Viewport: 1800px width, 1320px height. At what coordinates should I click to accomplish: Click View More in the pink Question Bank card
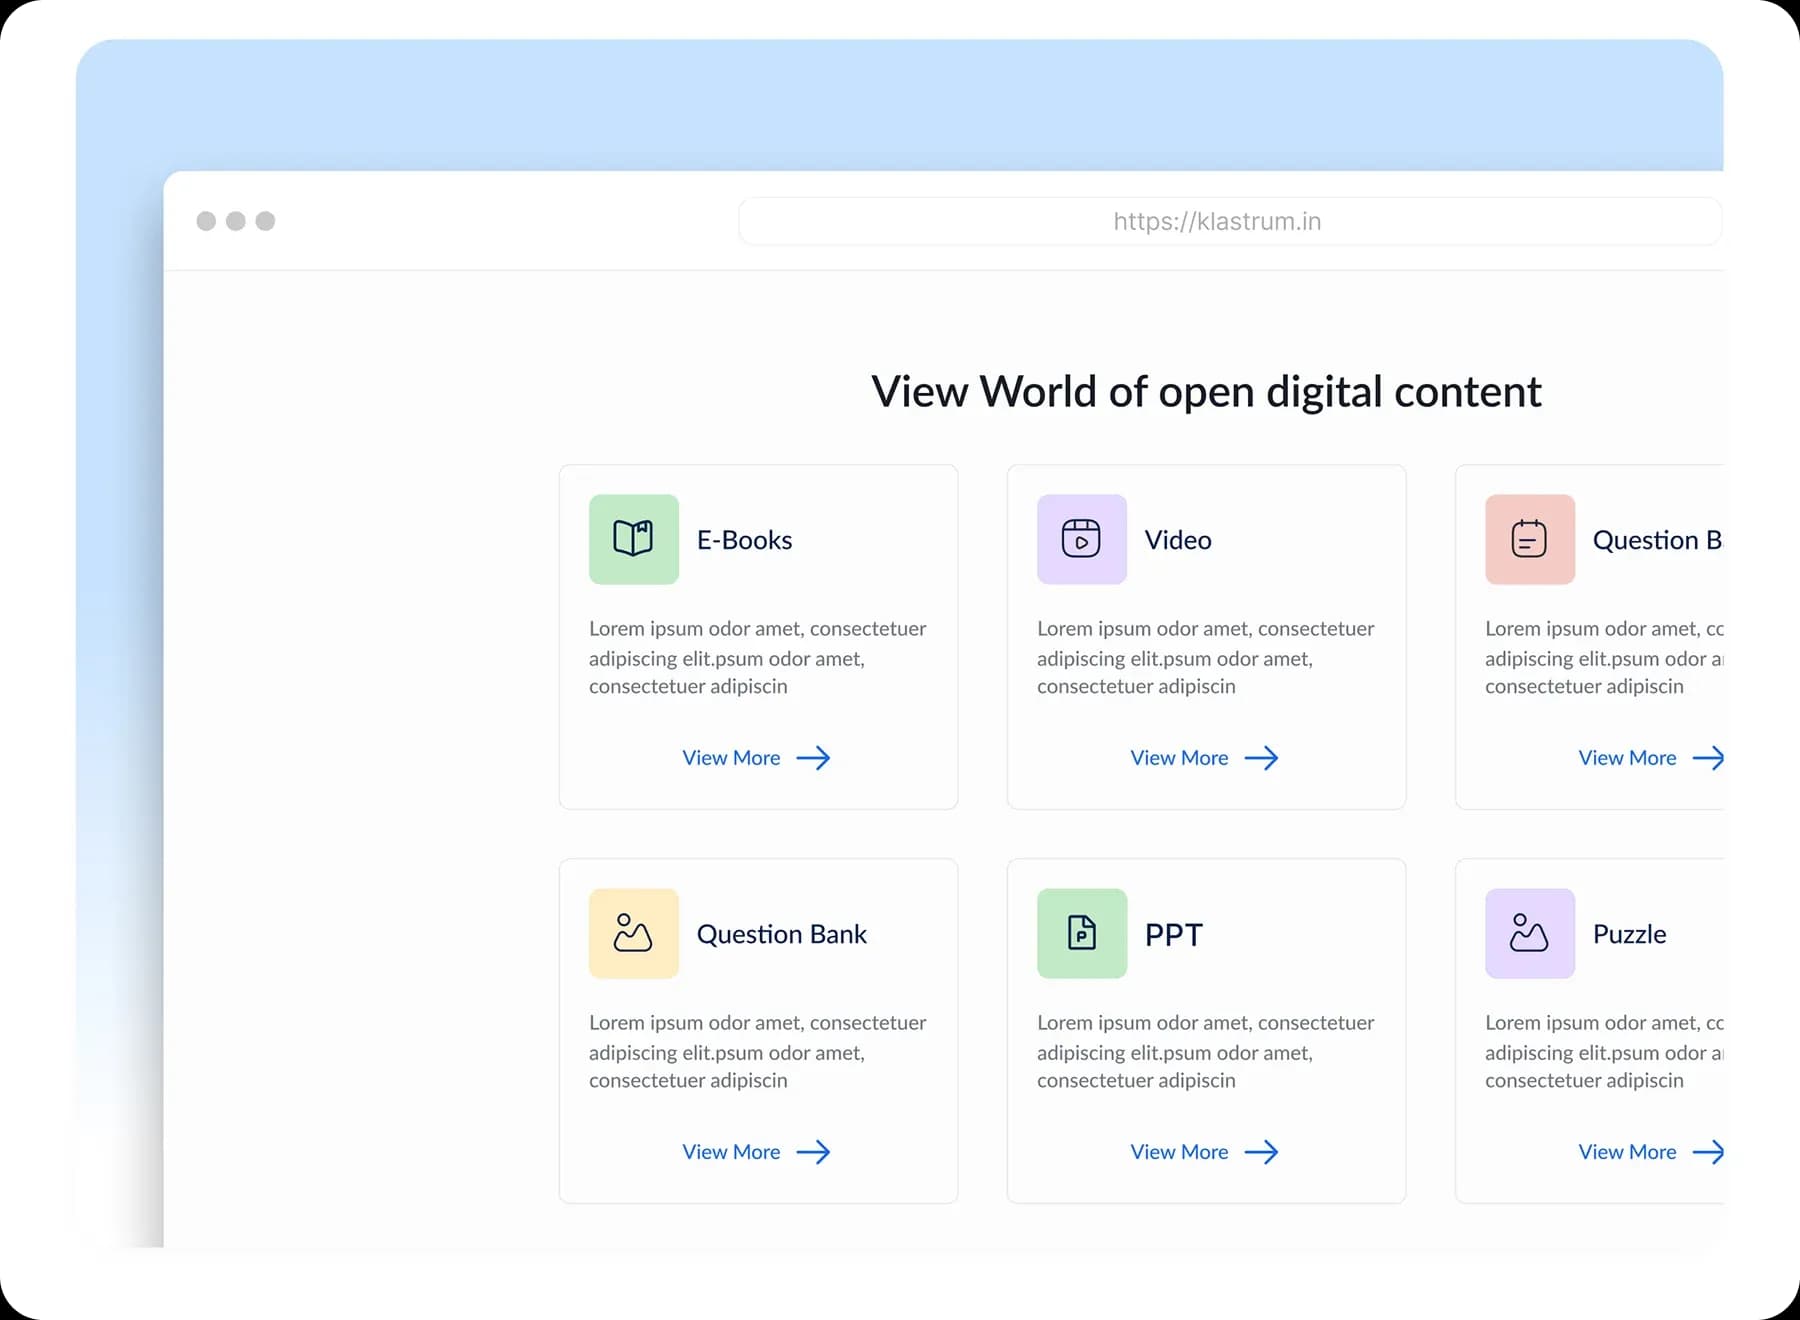pyautogui.click(x=1650, y=758)
